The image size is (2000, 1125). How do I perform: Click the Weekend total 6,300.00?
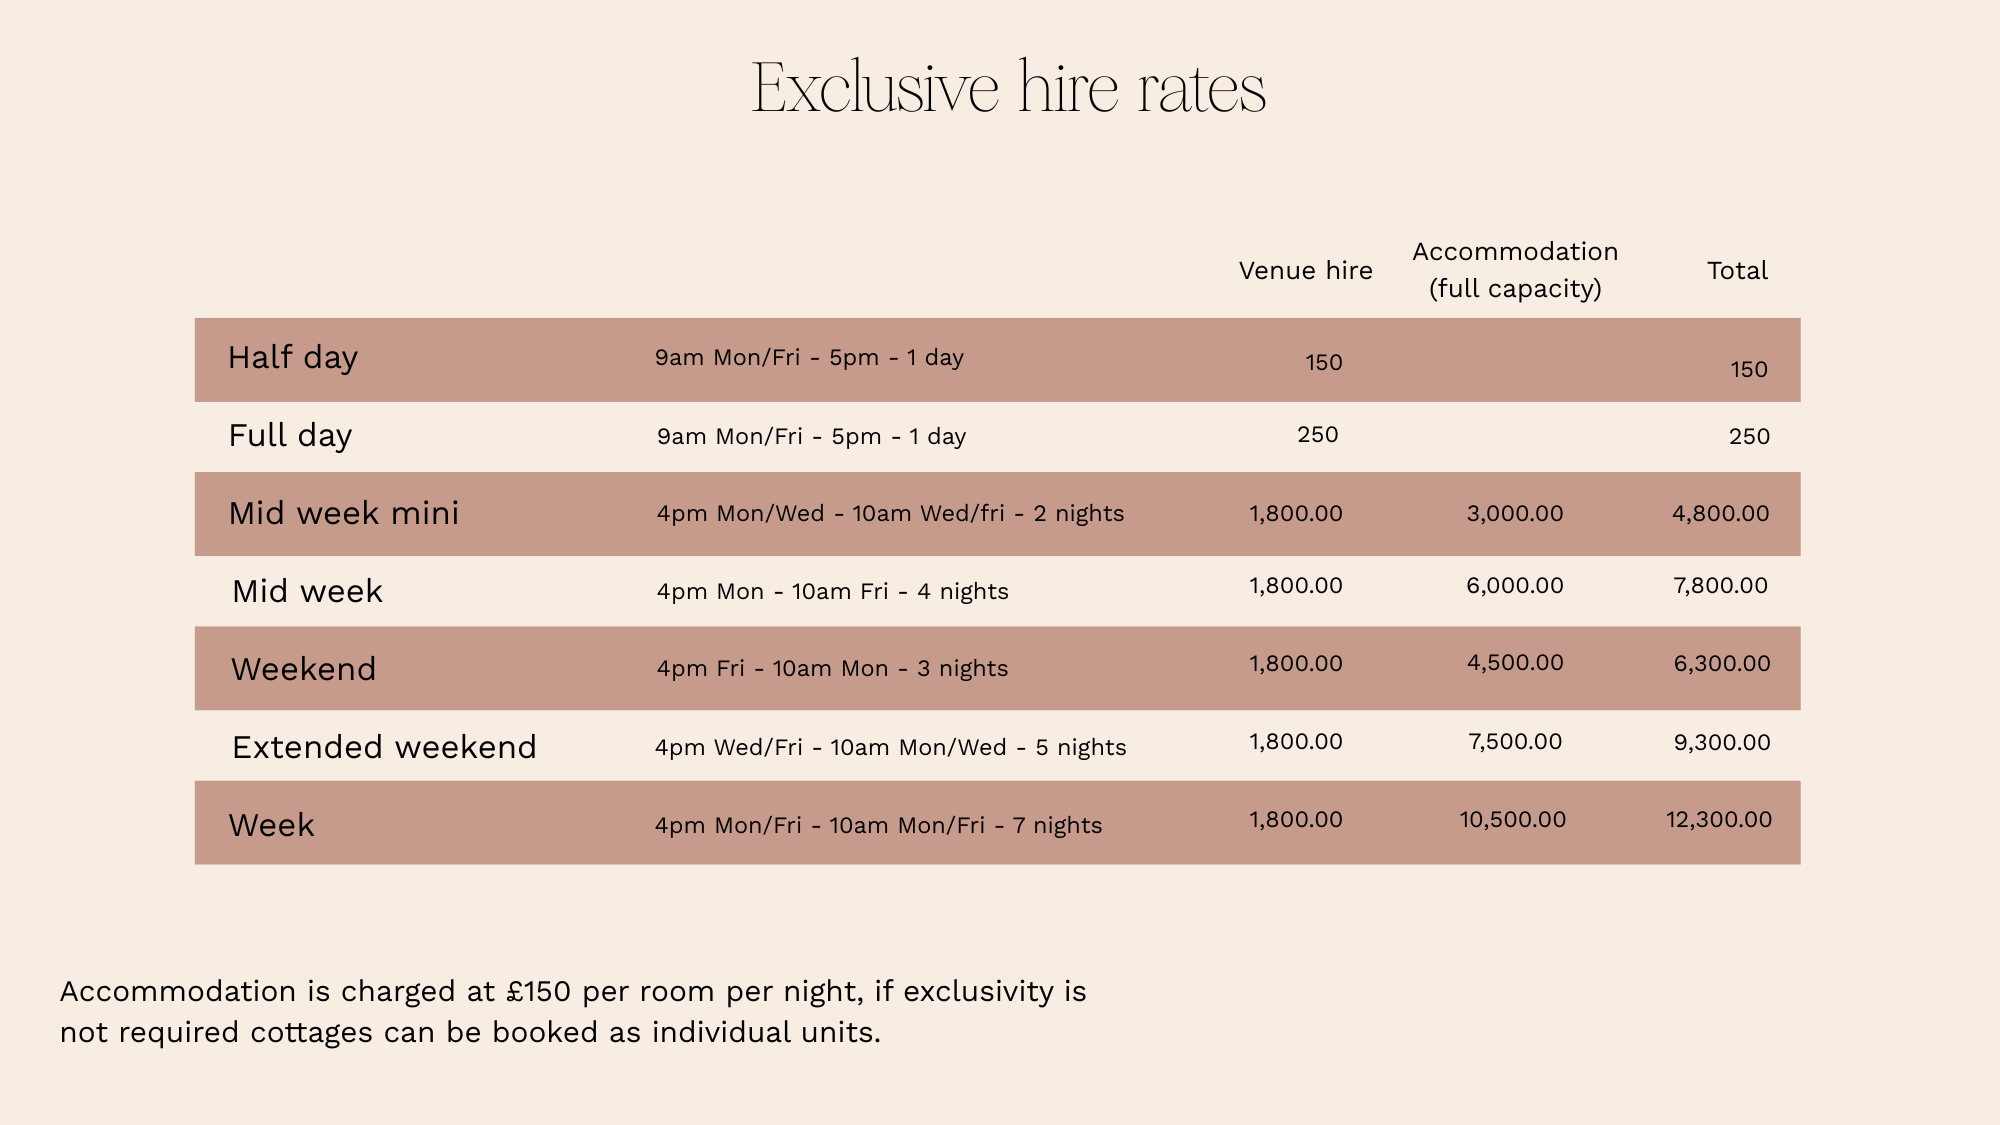[x=1722, y=664]
